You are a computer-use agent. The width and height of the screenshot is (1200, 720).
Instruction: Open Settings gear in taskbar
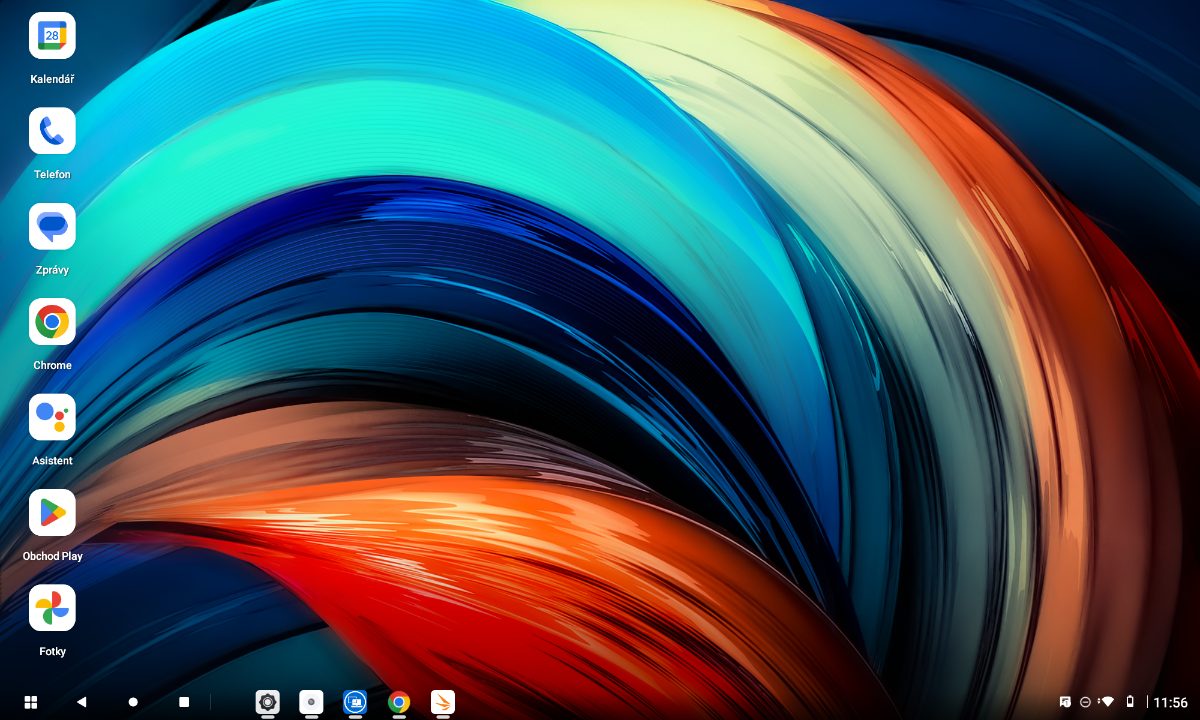coord(267,702)
